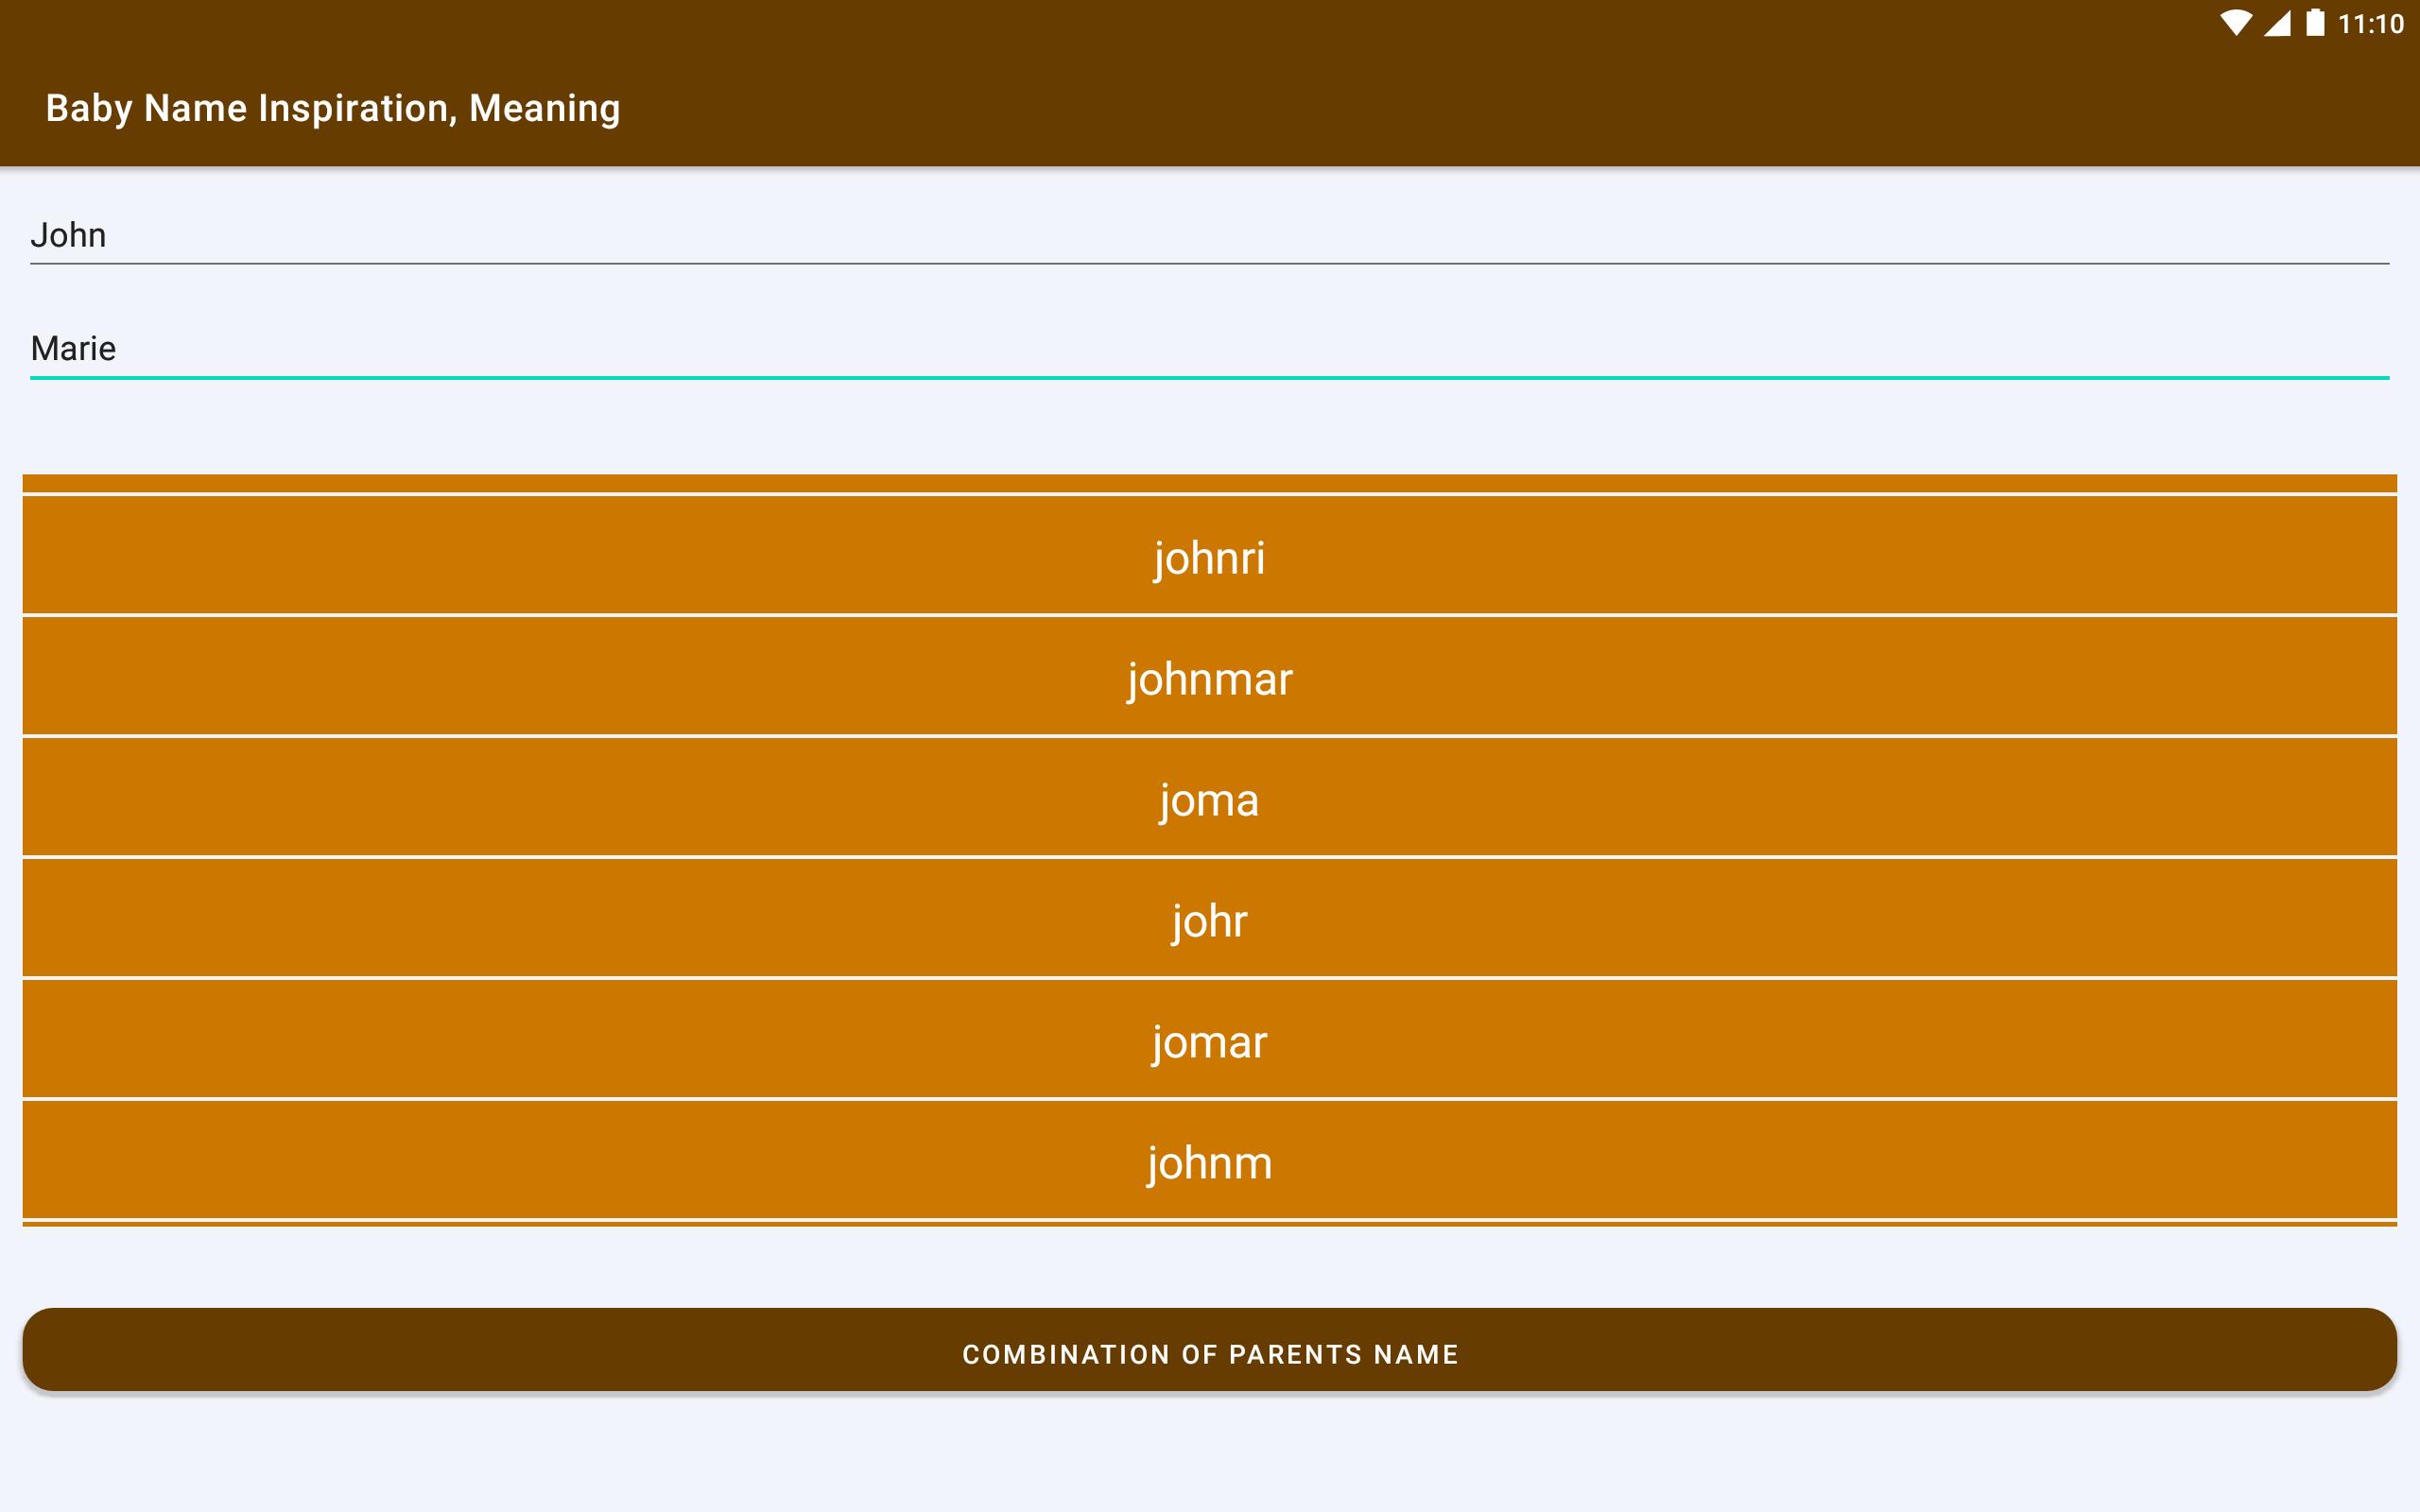Tap the Baby Name Inspiration, Meaning title

pyautogui.click(x=333, y=108)
